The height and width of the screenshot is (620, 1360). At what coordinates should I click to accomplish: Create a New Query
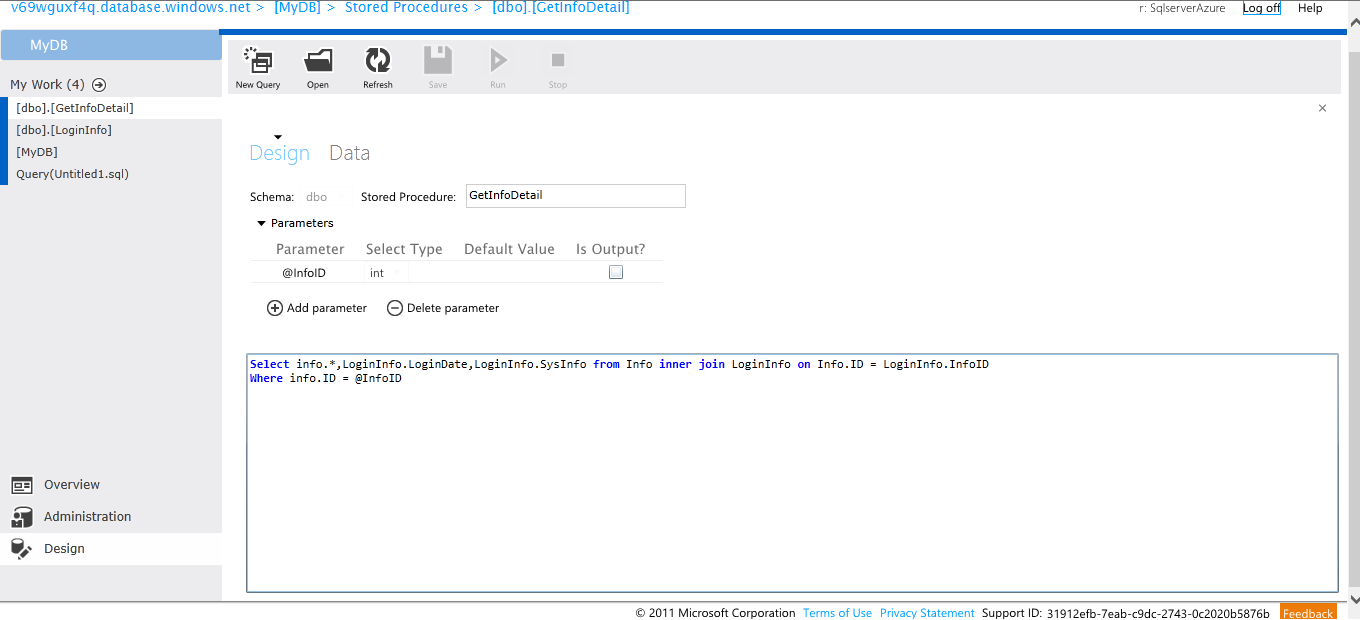pos(257,66)
